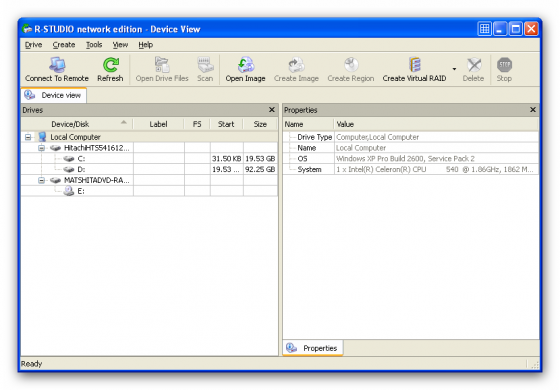Open the Create Virtual RAID dropdown arrow
The image size is (560, 390).
pos(454,69)
